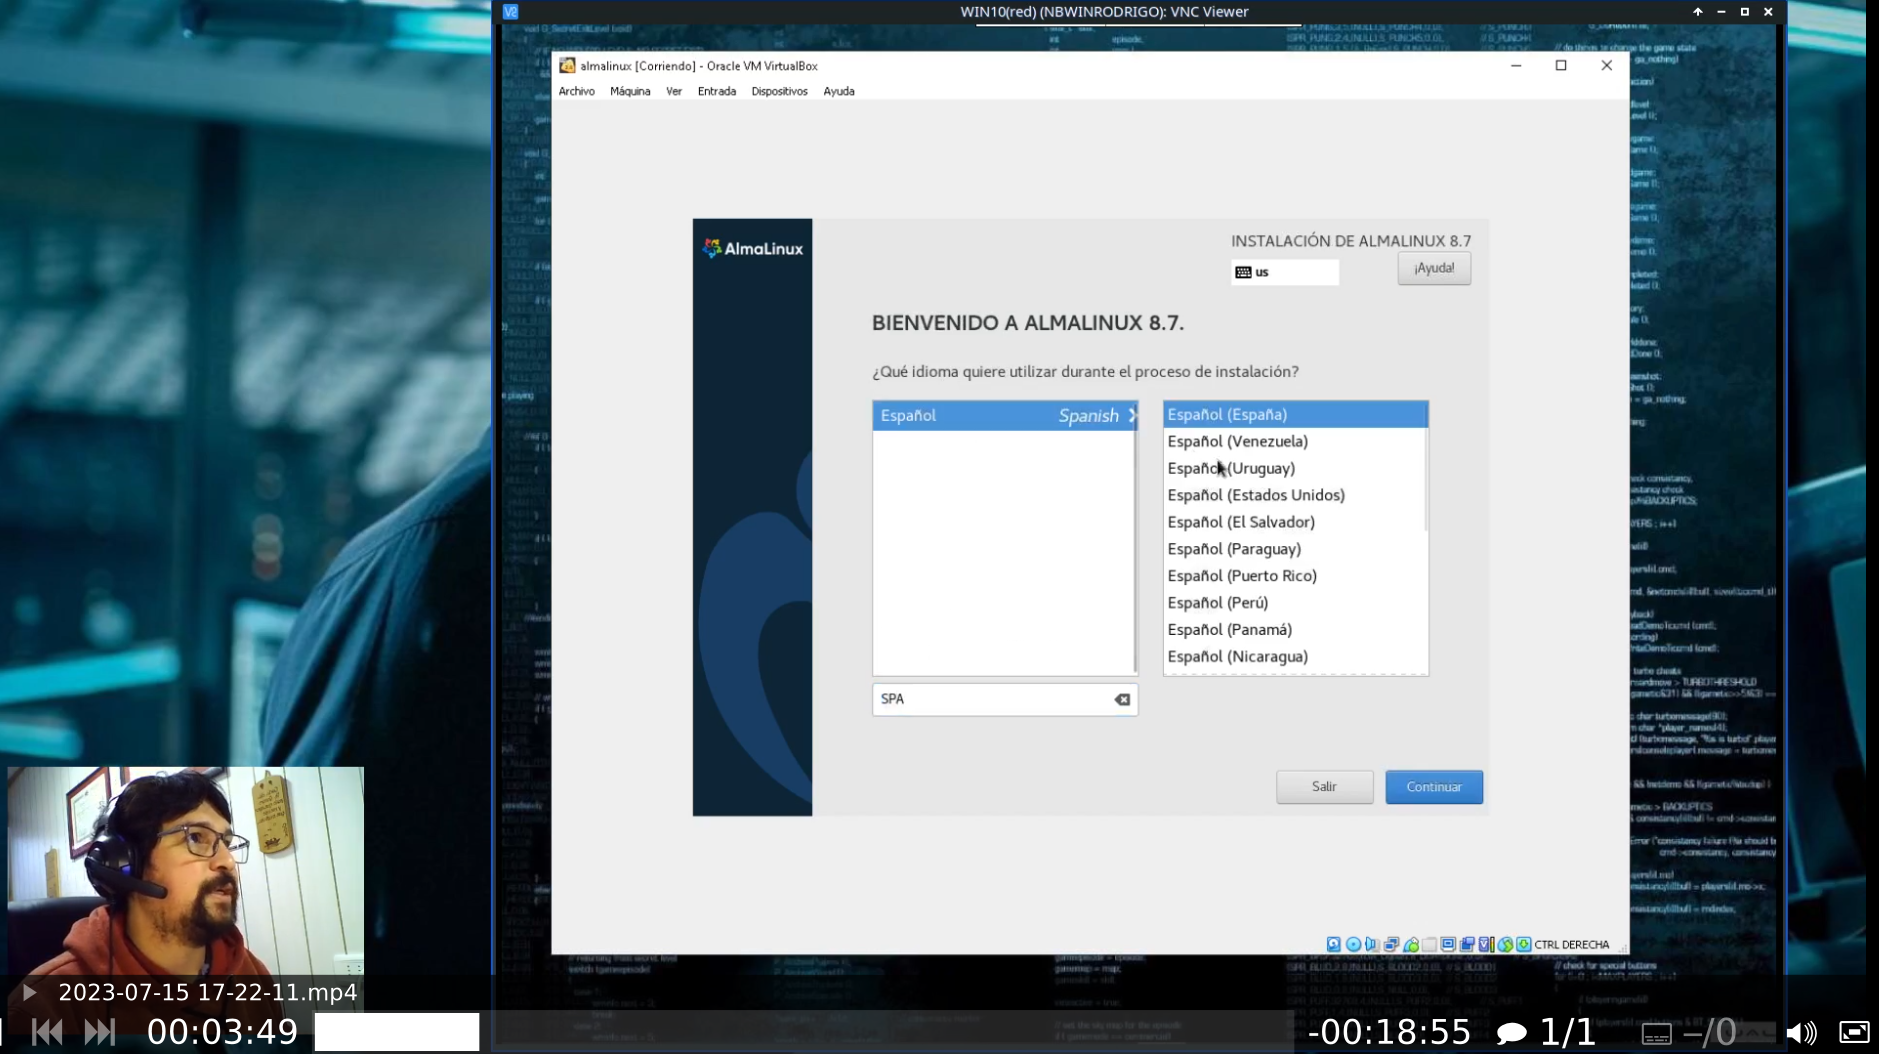
Task: Click the volume speaker icon in the player
Action: [x=1801, y=1032]
